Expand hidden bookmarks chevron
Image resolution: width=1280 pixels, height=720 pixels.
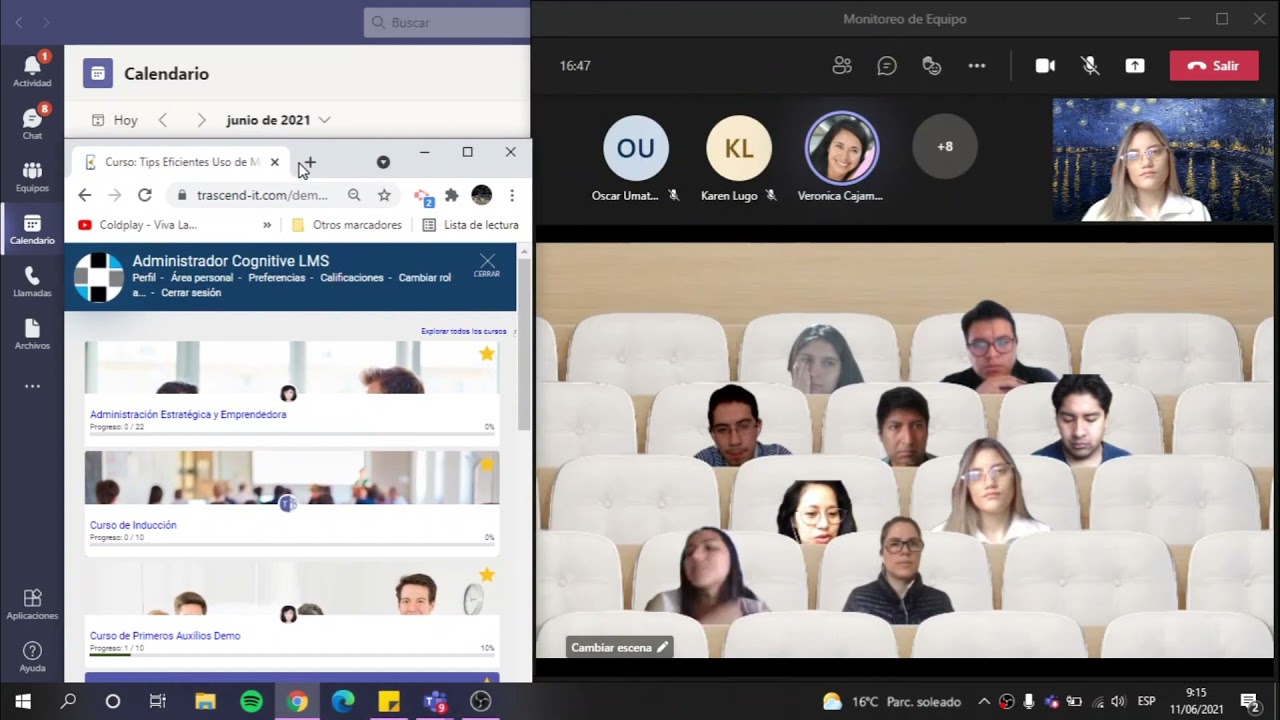(267, 225)
